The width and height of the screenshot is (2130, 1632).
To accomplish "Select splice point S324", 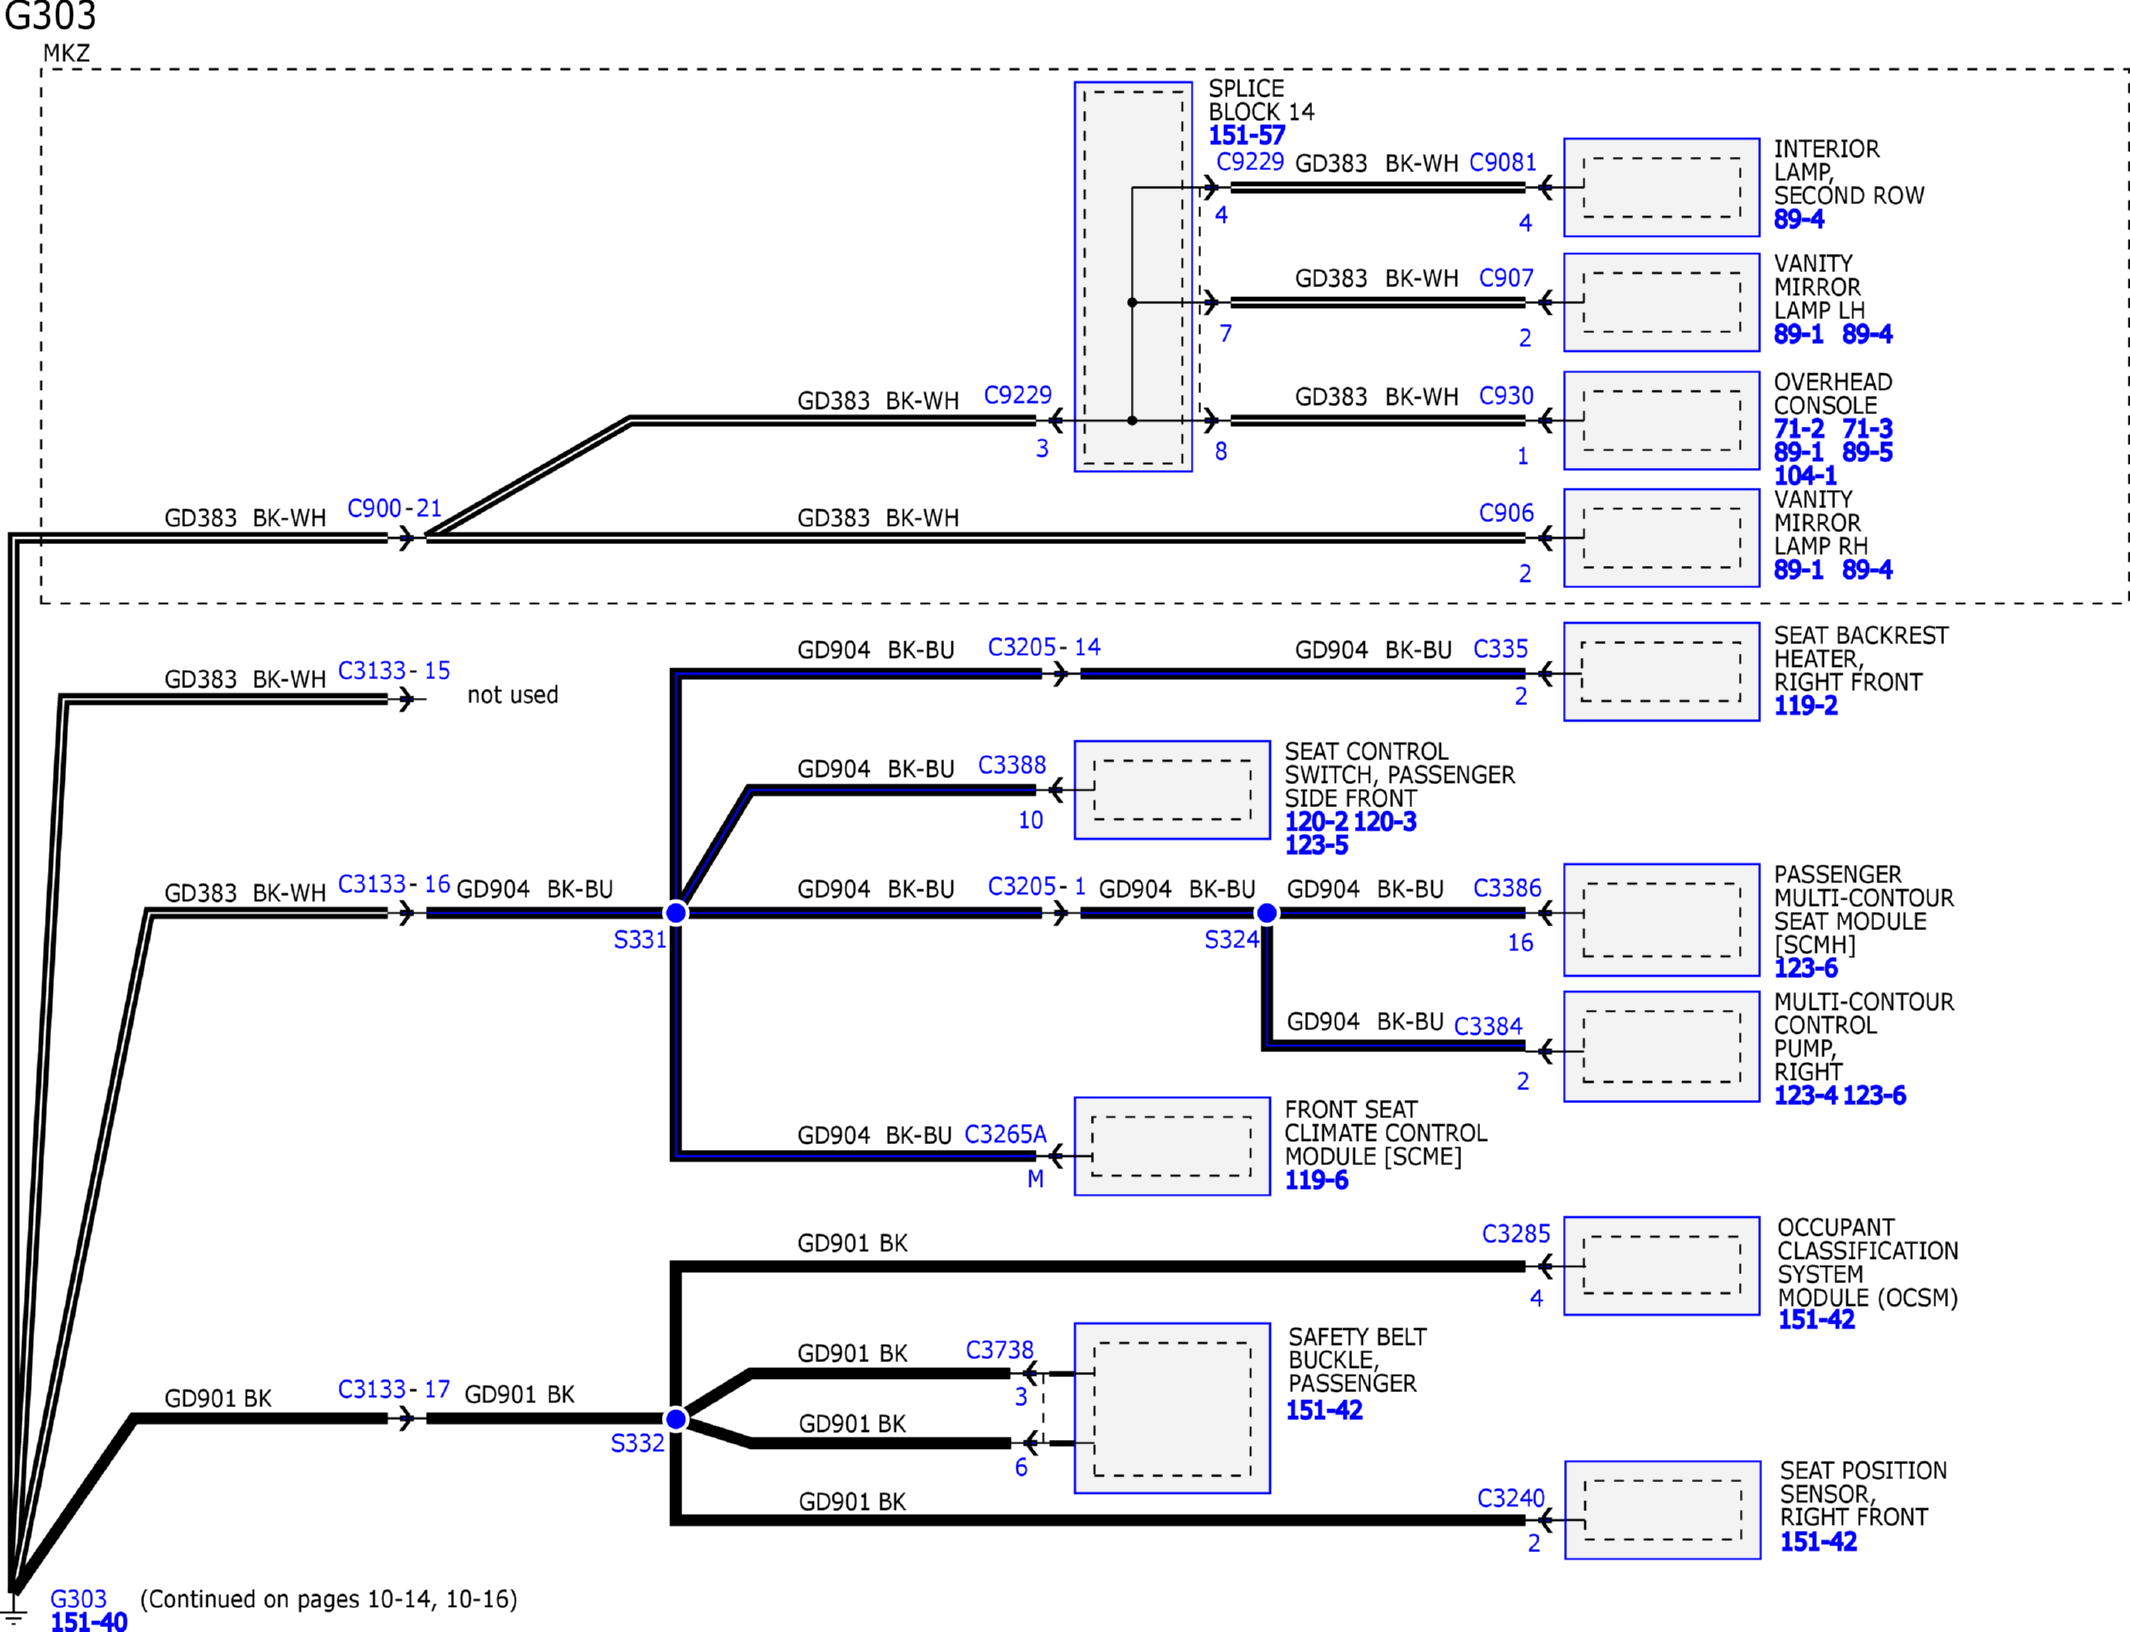I will click(x=1266, y=912).
